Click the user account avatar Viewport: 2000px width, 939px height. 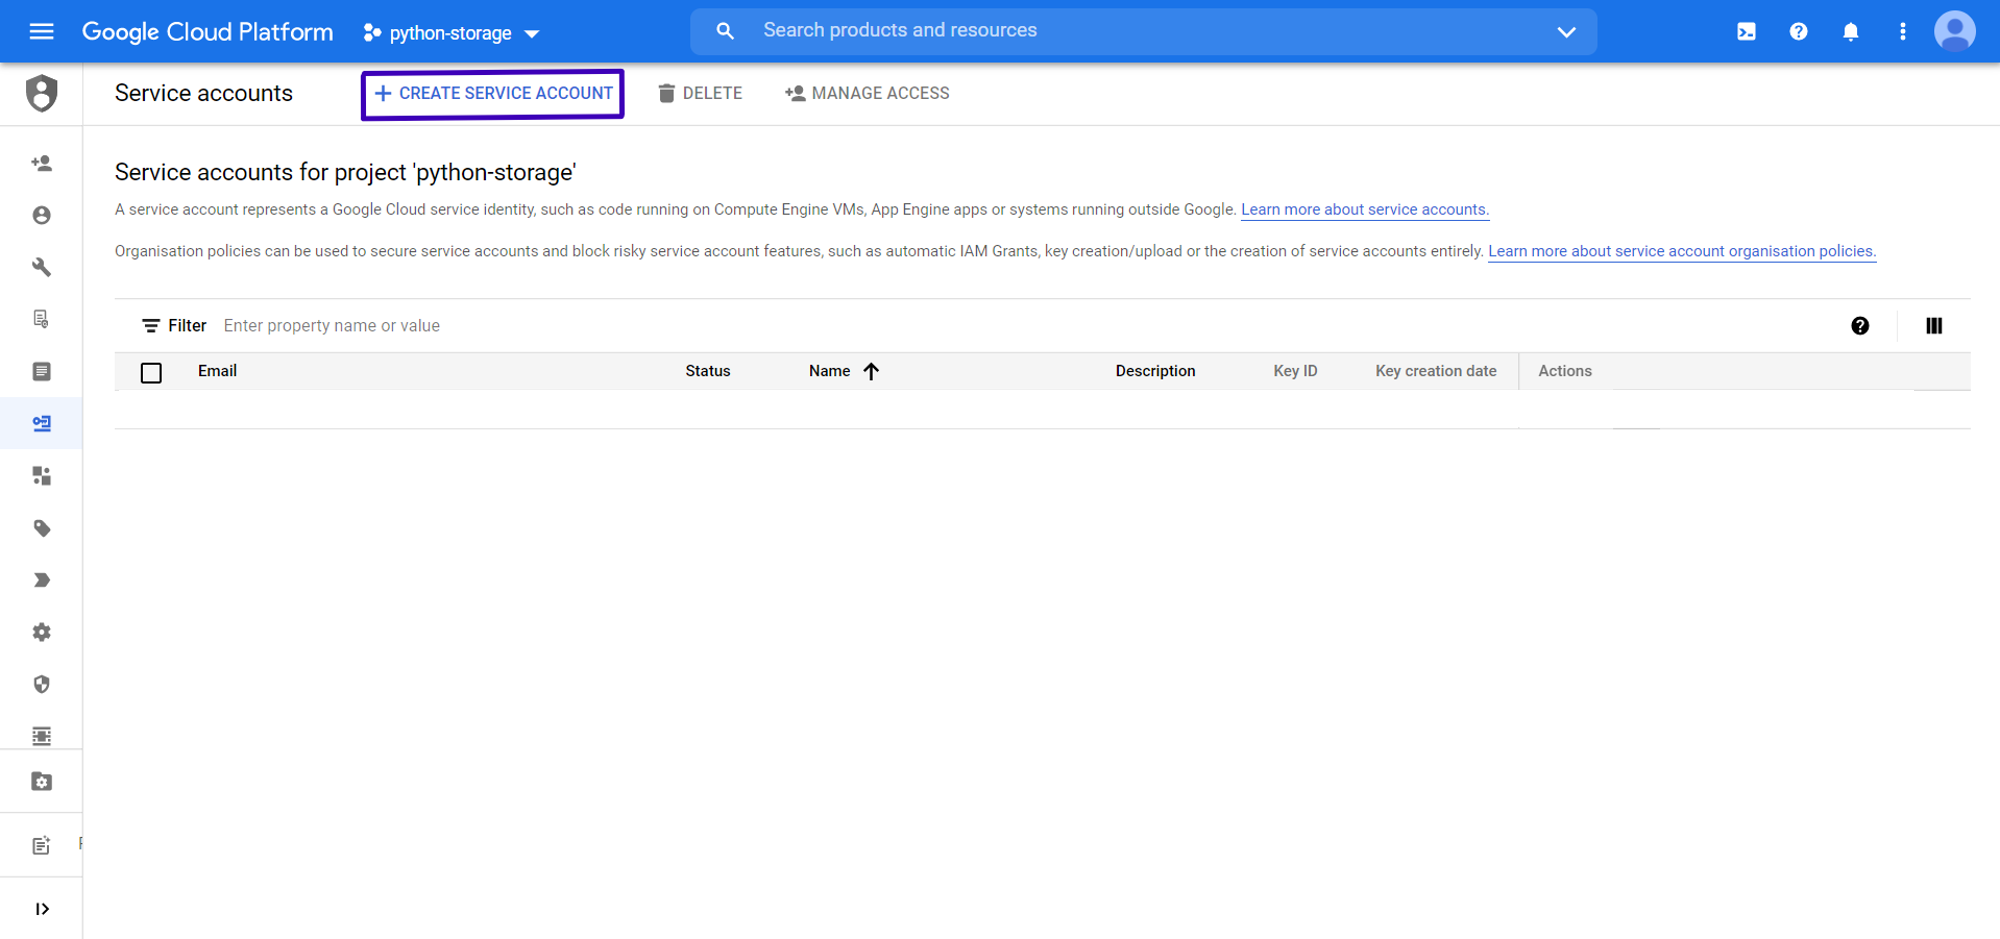(x=1954, y=31)
